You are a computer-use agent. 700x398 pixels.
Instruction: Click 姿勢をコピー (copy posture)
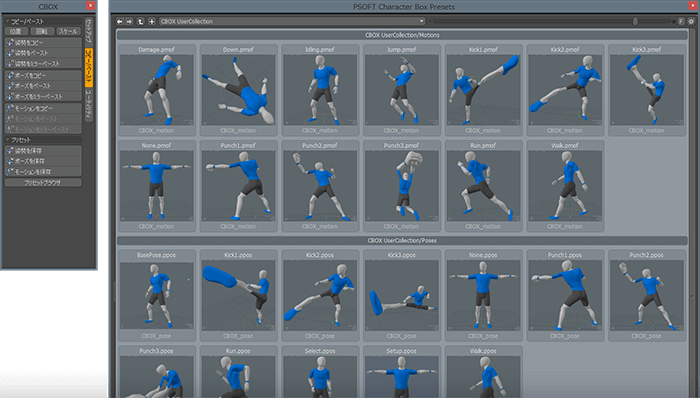[x=43, y=42]
